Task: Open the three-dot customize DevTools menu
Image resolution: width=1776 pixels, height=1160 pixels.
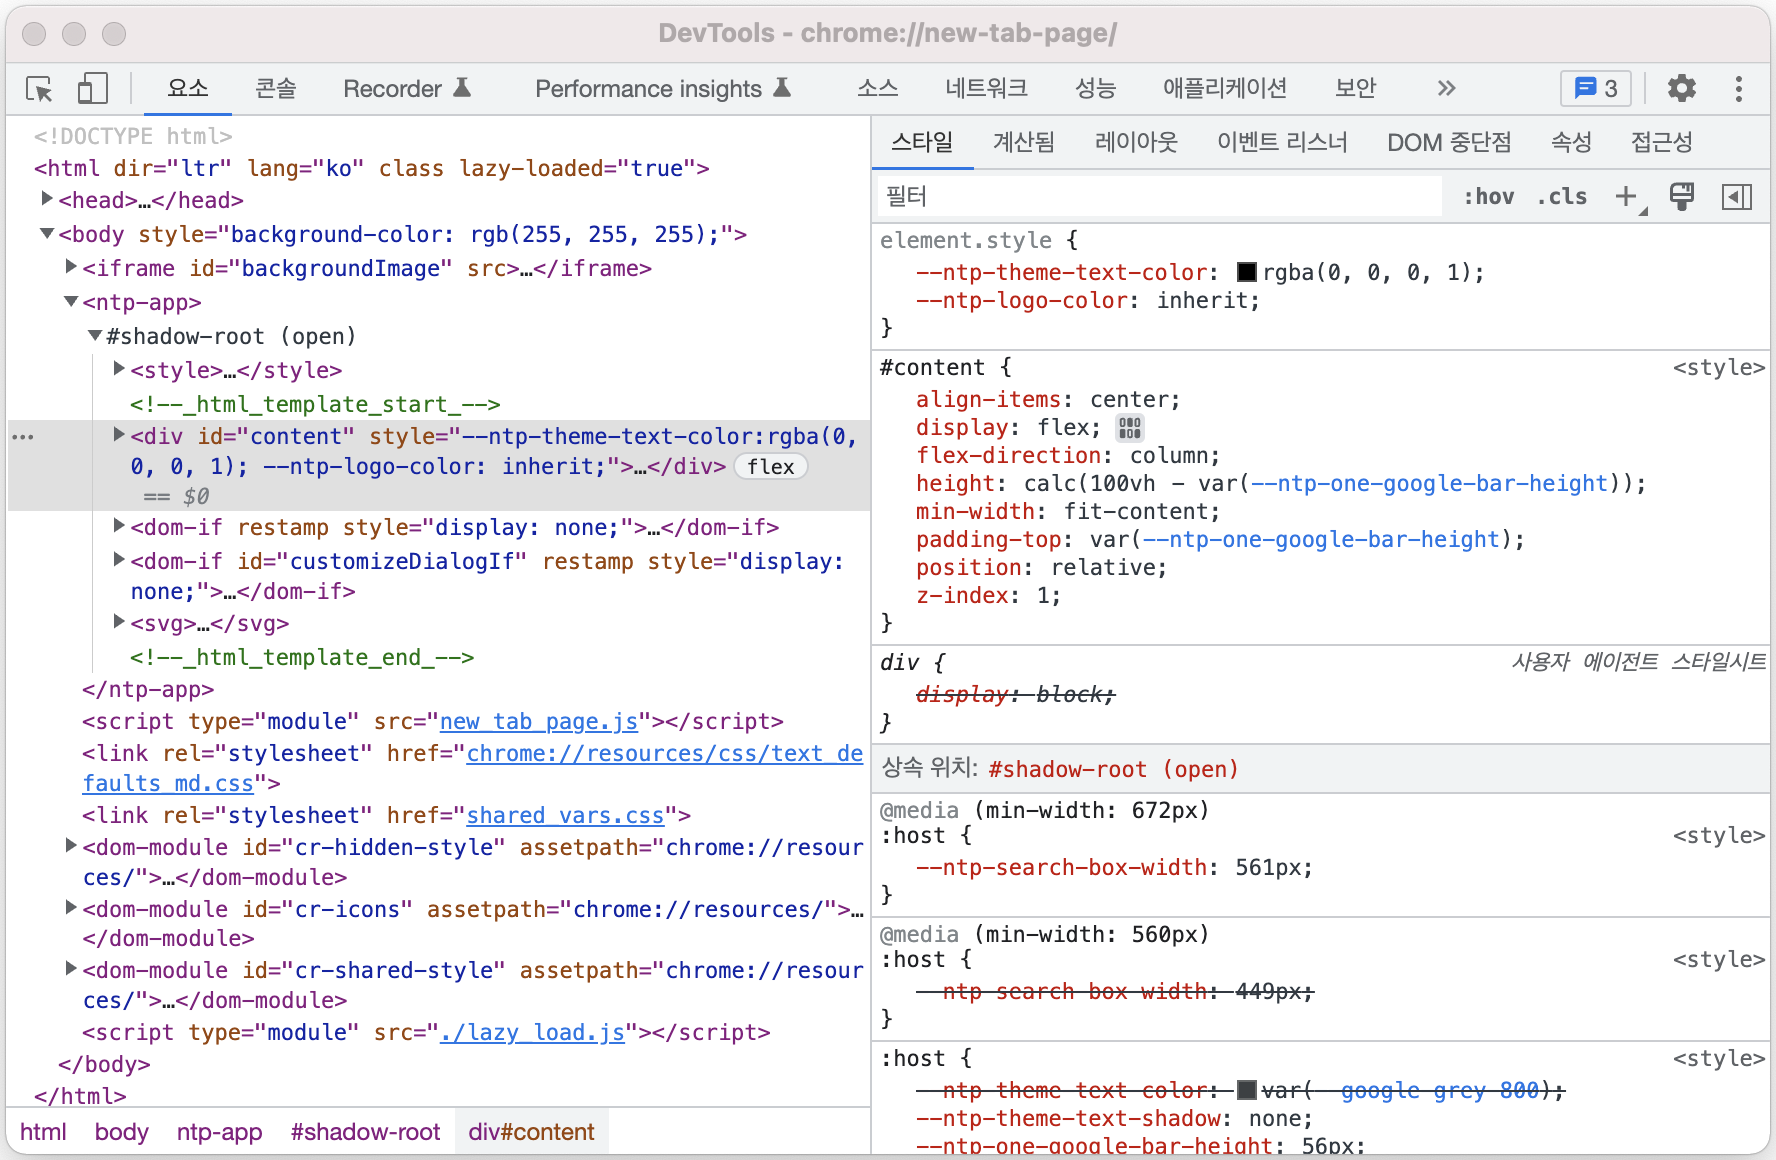Action: [x=1739, y=89]
